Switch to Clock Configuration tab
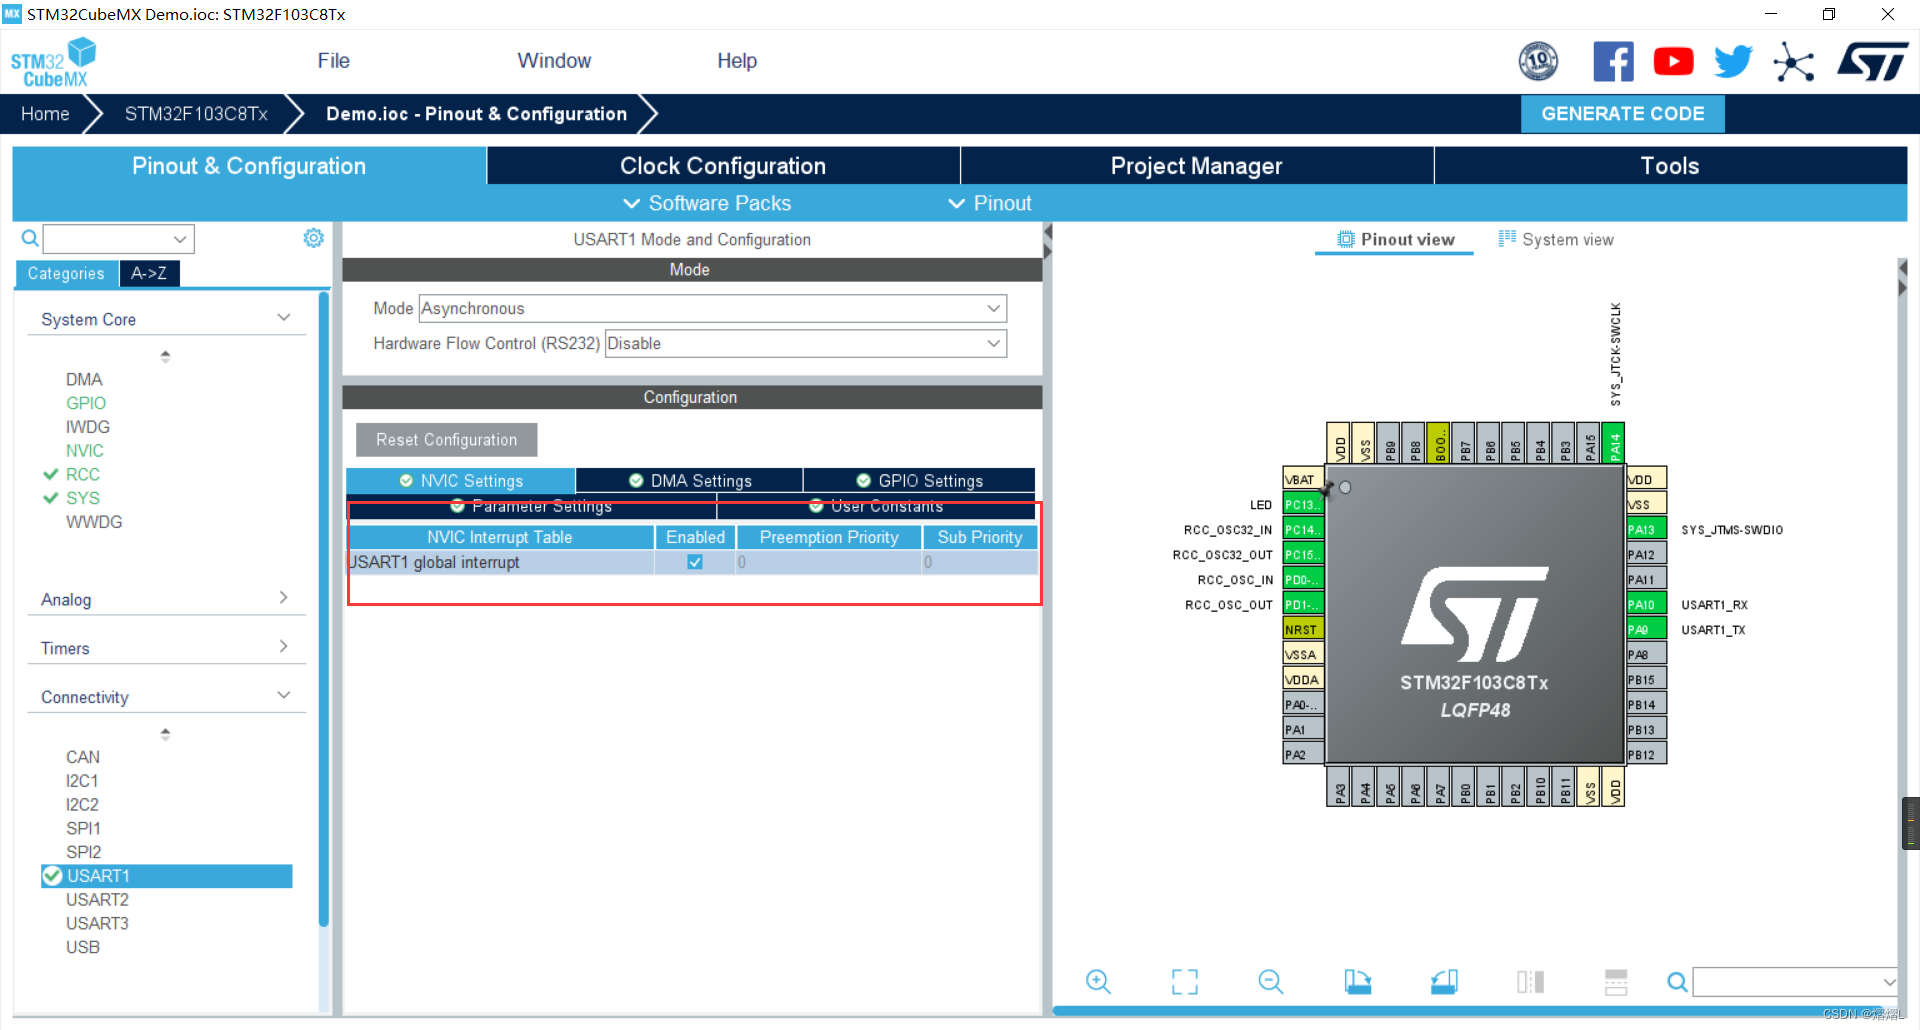The height and width of the screenshot is (1030, 1920). [723, 166]
